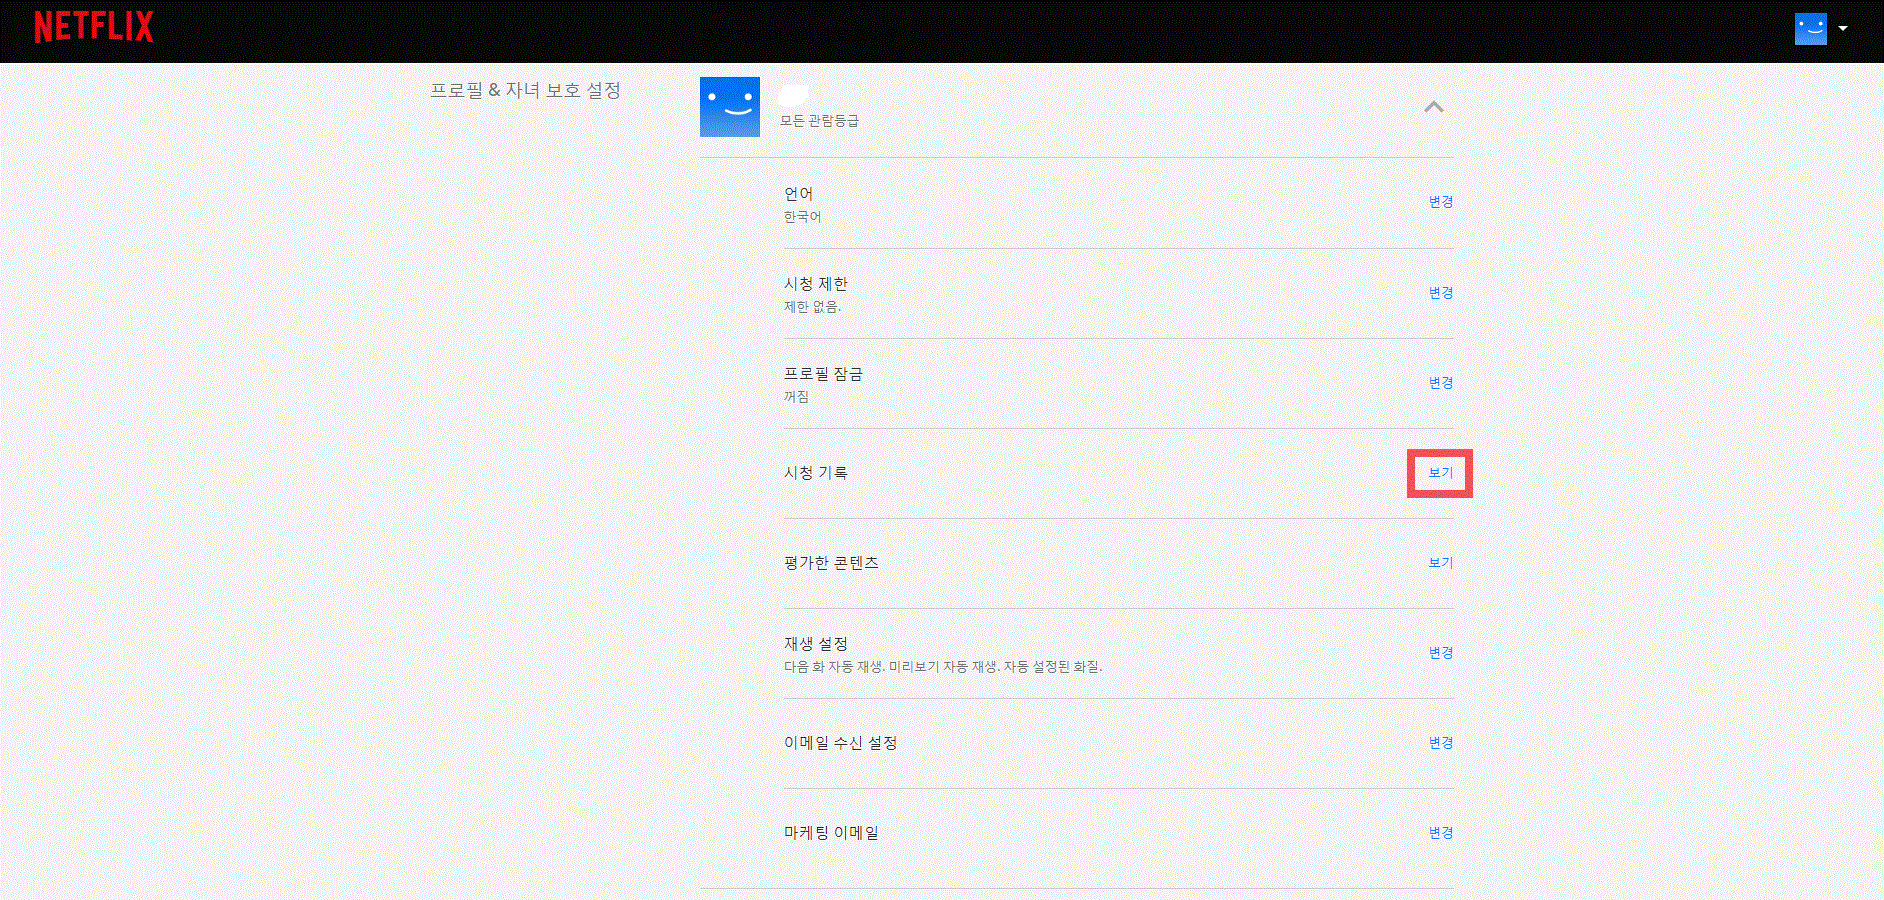Select the 모든 관람등급 text

(x=819, y=121)
